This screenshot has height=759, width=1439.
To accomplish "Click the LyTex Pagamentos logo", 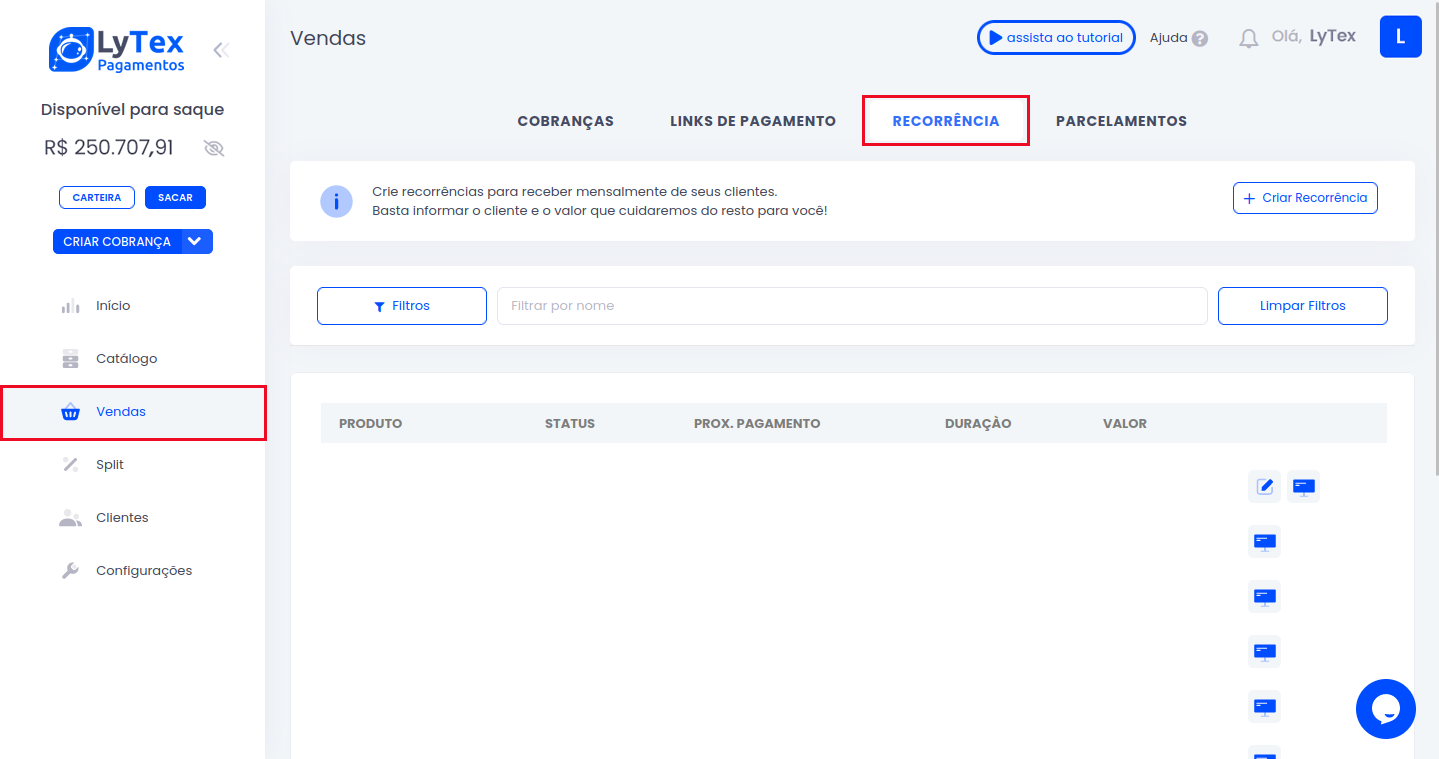I will (x=117, y=49).
